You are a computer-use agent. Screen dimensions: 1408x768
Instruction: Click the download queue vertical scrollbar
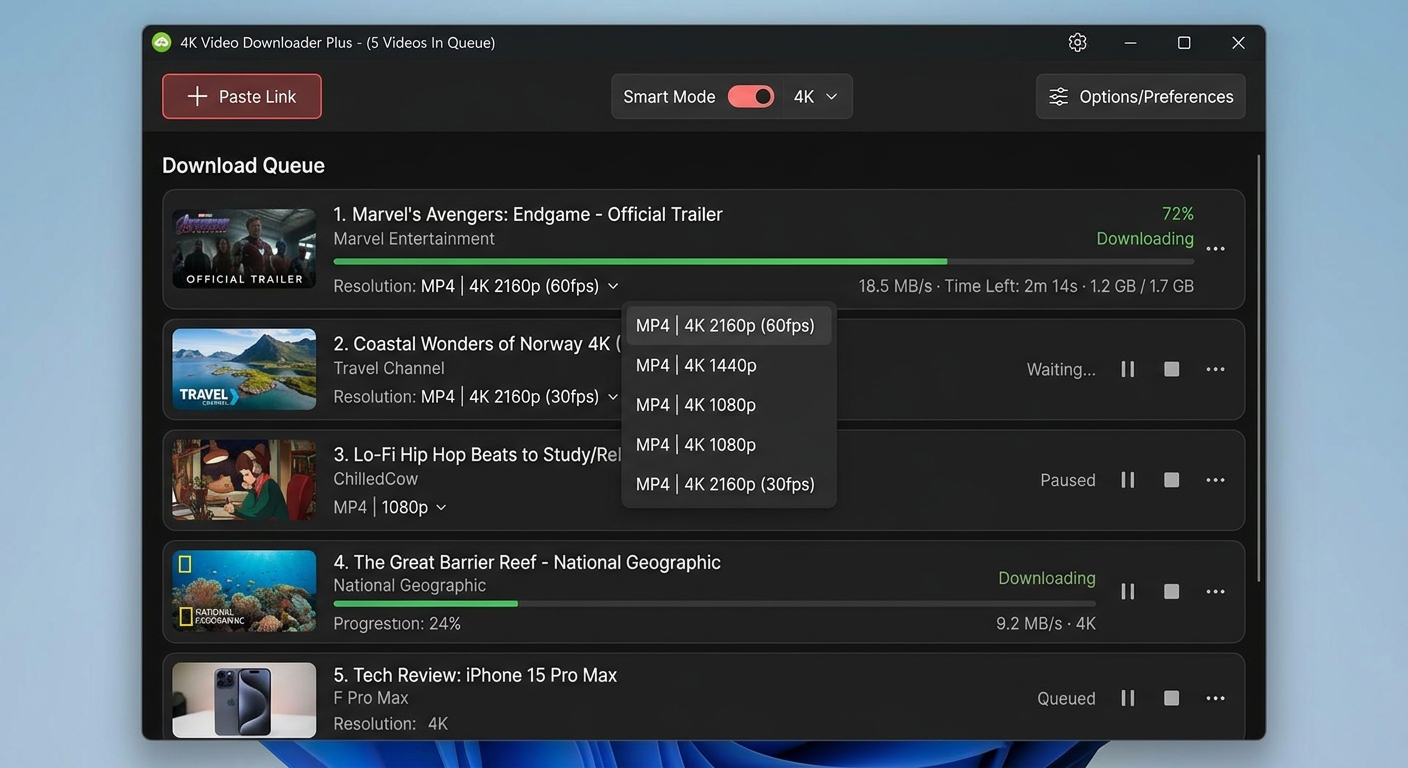pos(1258,370)
